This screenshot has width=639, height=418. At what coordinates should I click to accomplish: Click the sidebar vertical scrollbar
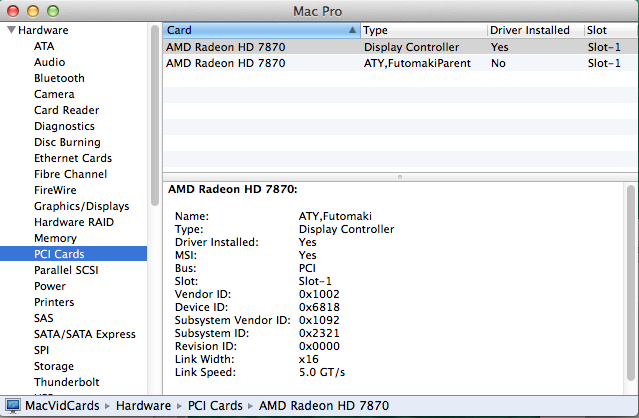click(154, 115)
